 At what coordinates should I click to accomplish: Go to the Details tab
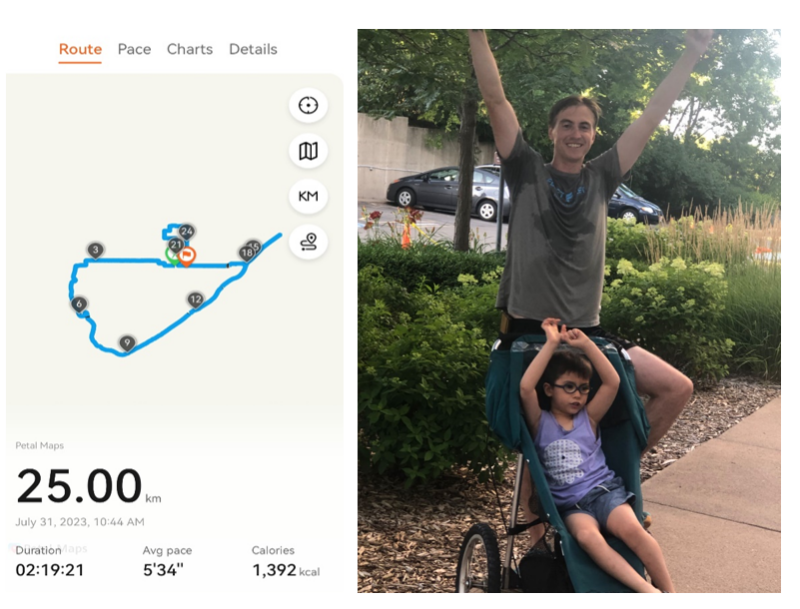pyautogui.click(x=253, y=49)
